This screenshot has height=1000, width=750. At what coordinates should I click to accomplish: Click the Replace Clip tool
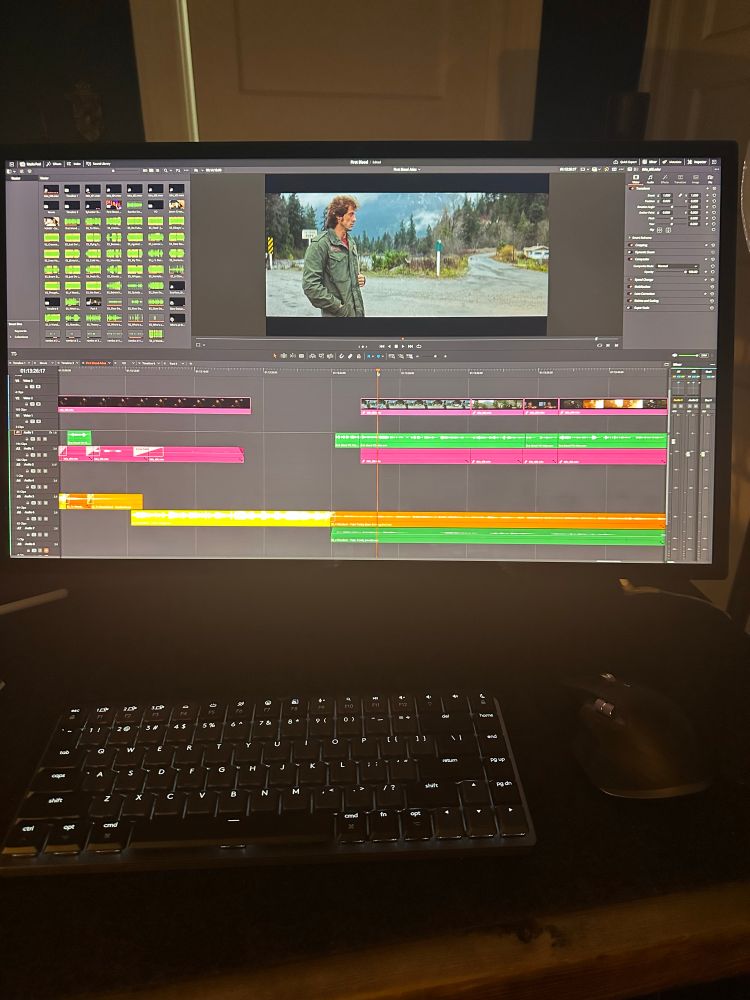pyautogui.click(x=330, y=357)
